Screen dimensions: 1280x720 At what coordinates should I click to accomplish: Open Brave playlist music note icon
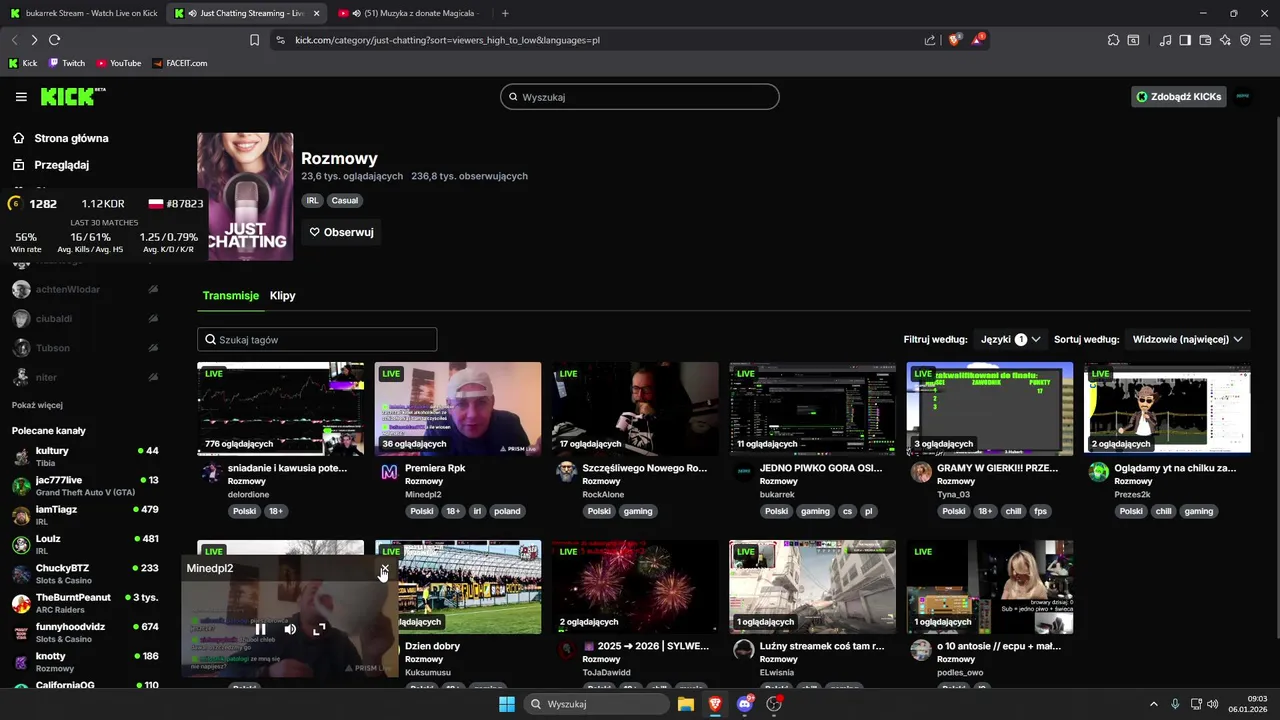point(1165,40)
